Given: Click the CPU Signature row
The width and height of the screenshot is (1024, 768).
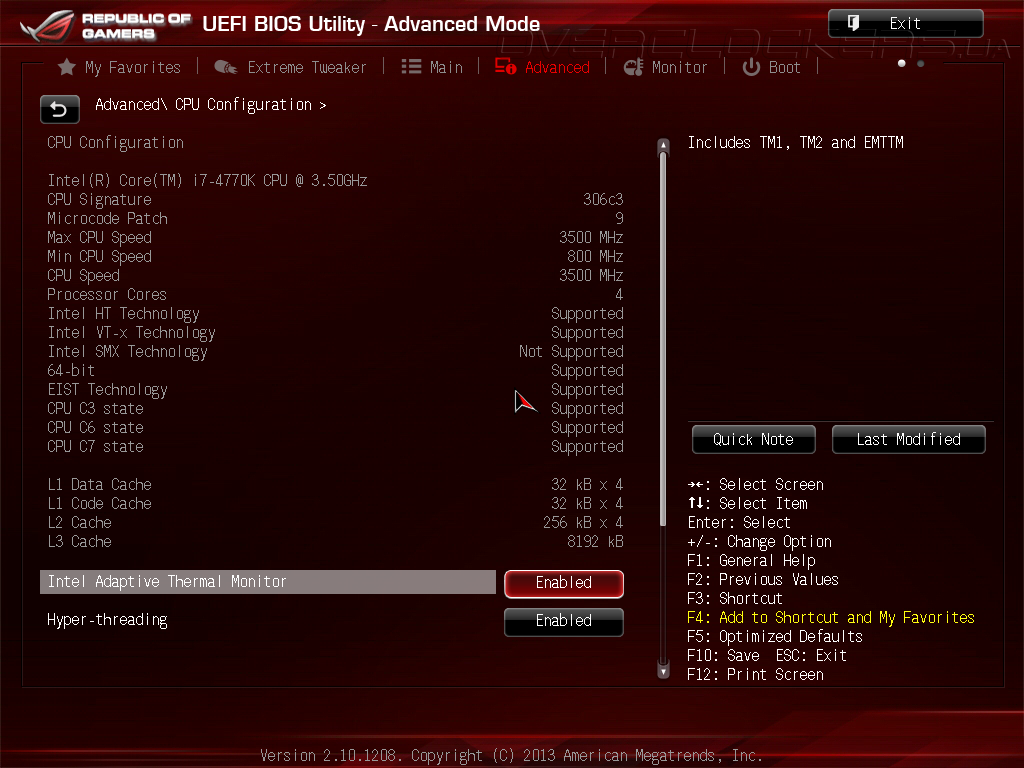Looking at the screenshot, I should (x=335, y=199).
